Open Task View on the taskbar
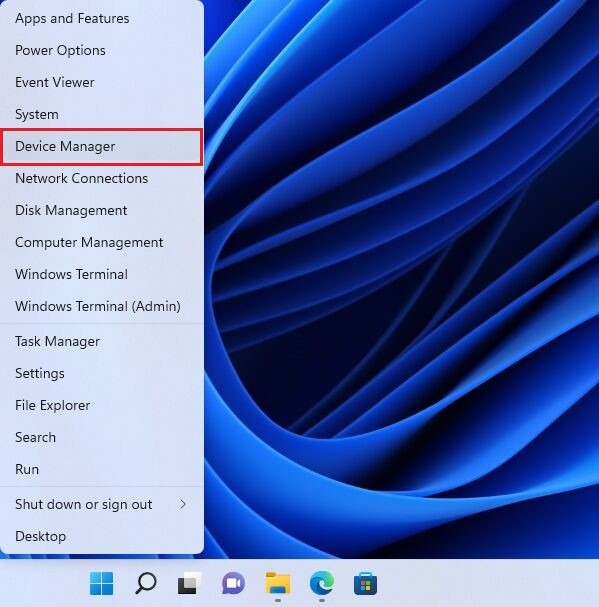Image resolution: width=599 pixels, height=607 pixels. pyautogui.click(x=189, y=583)
